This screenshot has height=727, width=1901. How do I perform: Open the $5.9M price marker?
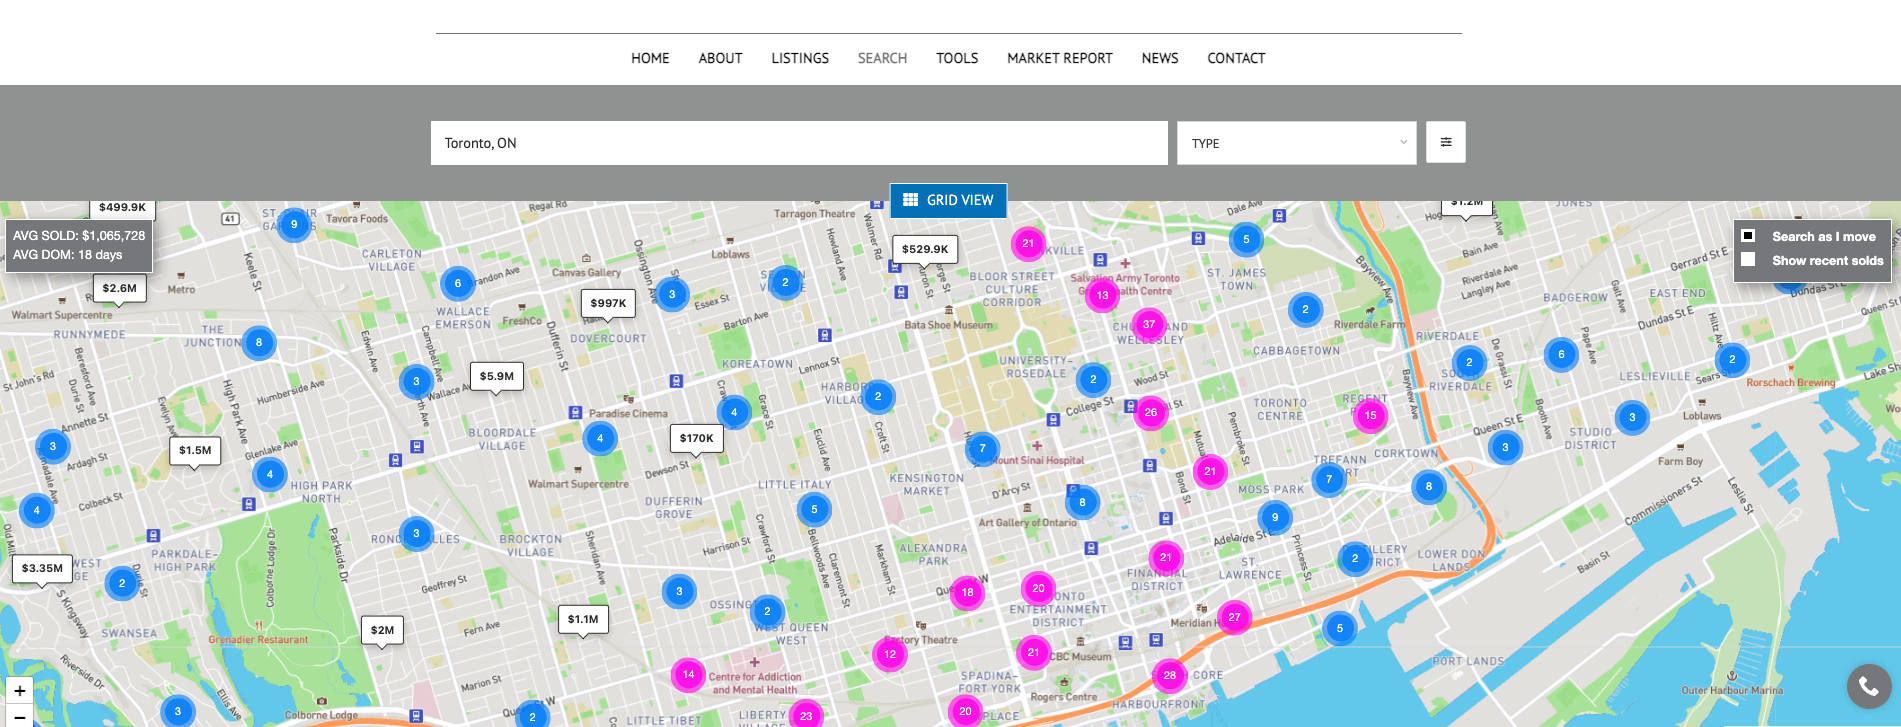coord(497,377)
